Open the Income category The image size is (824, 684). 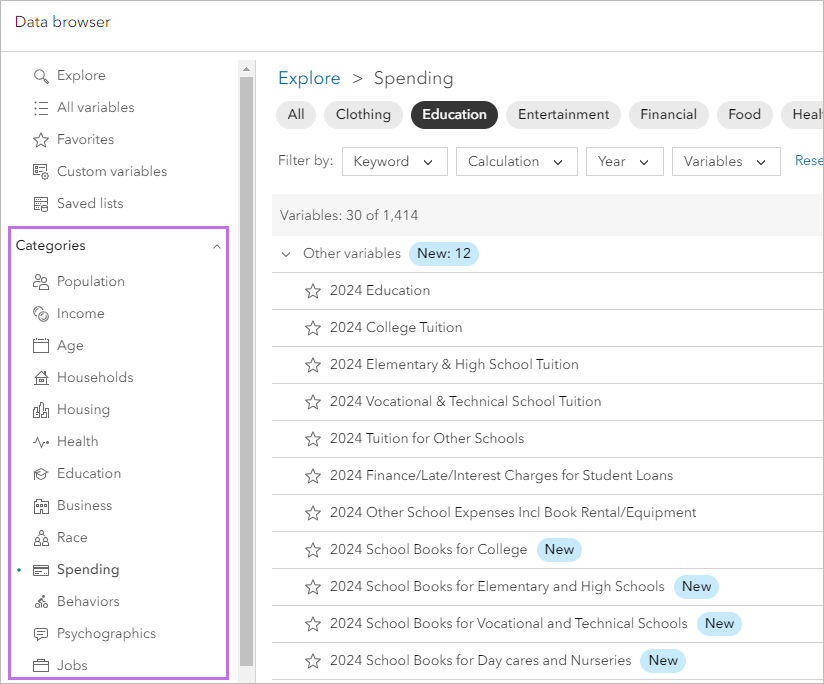click(x=78, y=313)
